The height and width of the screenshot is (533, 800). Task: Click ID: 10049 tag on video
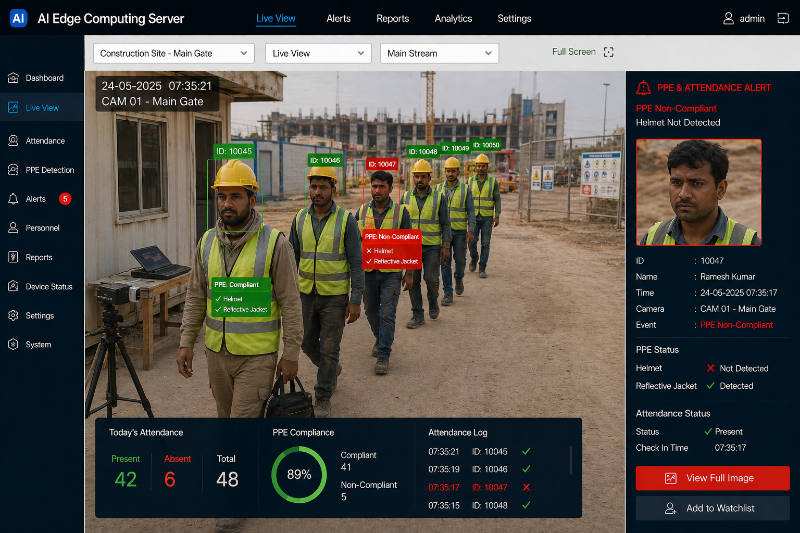(x=455, y=148)
